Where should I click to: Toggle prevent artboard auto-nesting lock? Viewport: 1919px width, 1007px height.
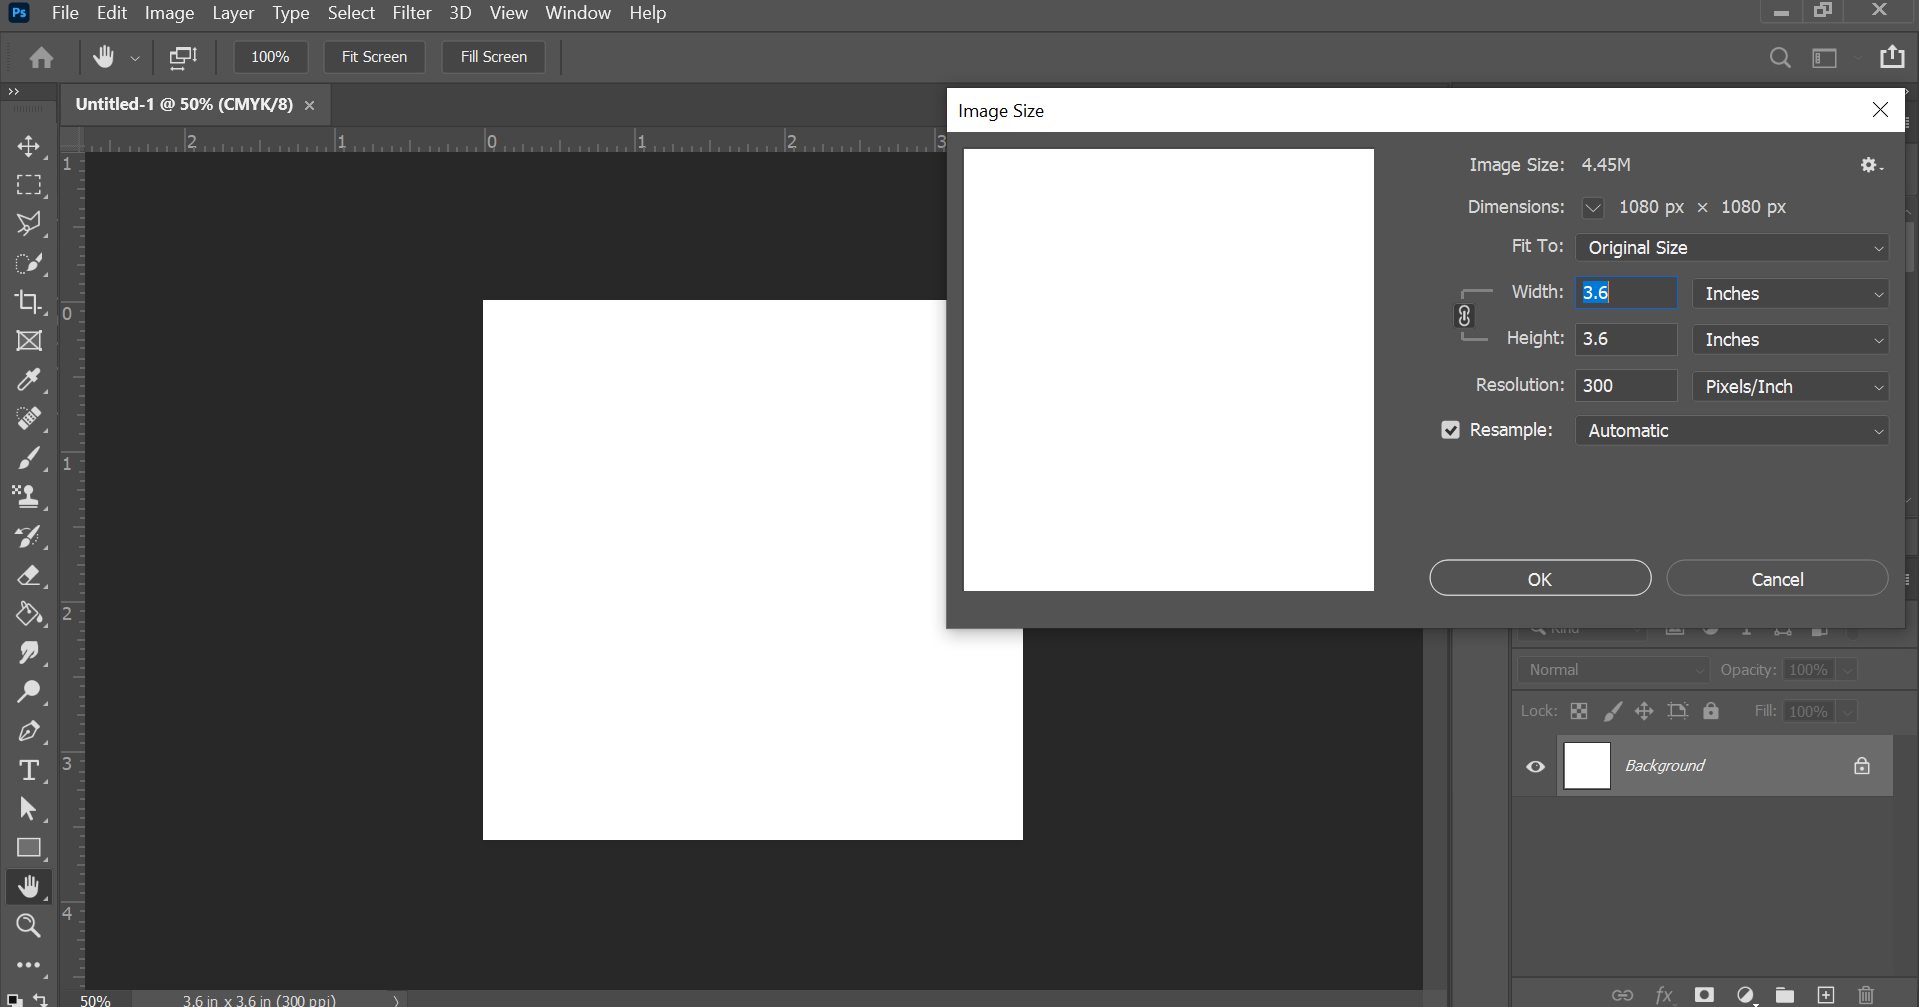1678,711
